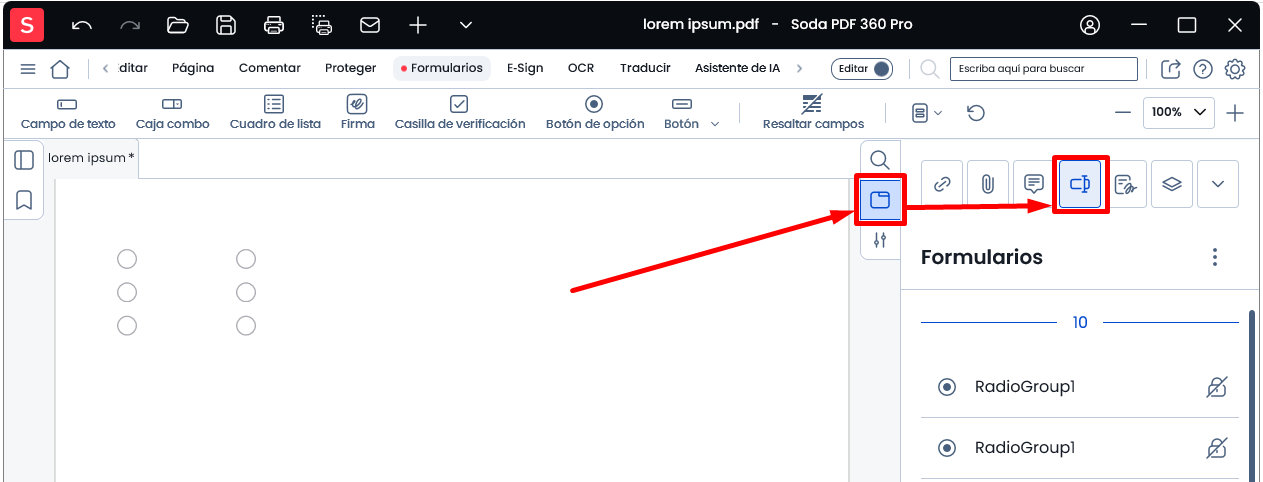This screenshot has height=482, width=1263.
Task: Insert a Caja combo field
Action: click(172, 113)
